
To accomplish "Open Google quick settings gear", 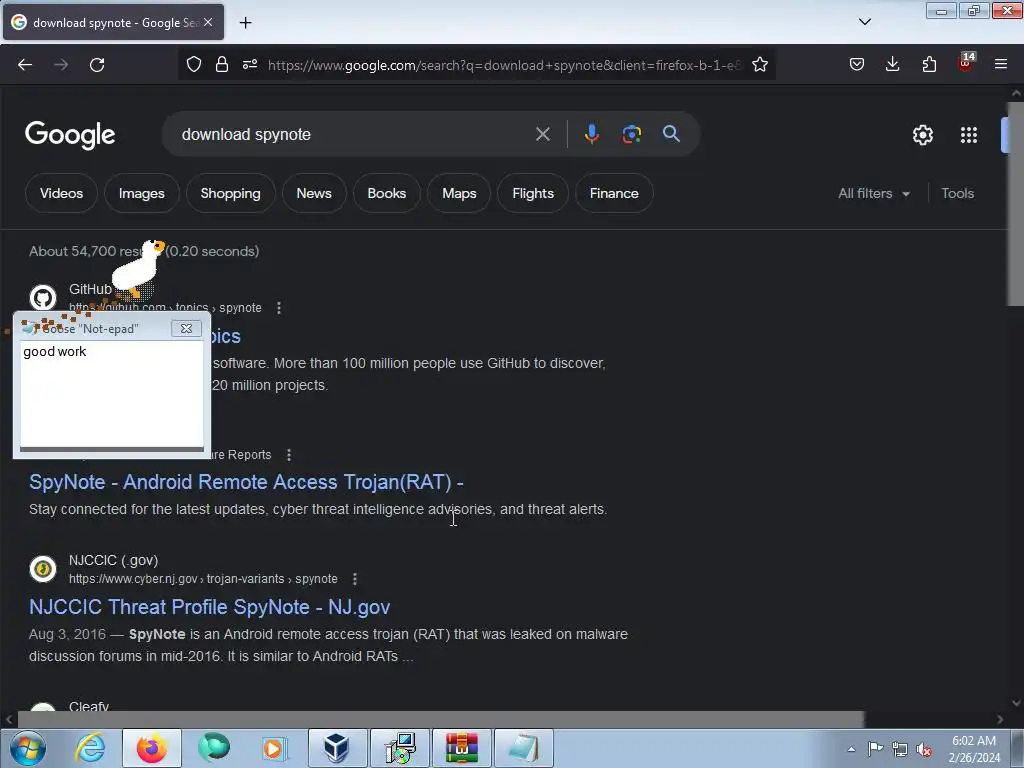I will click(x=923, y=135).
